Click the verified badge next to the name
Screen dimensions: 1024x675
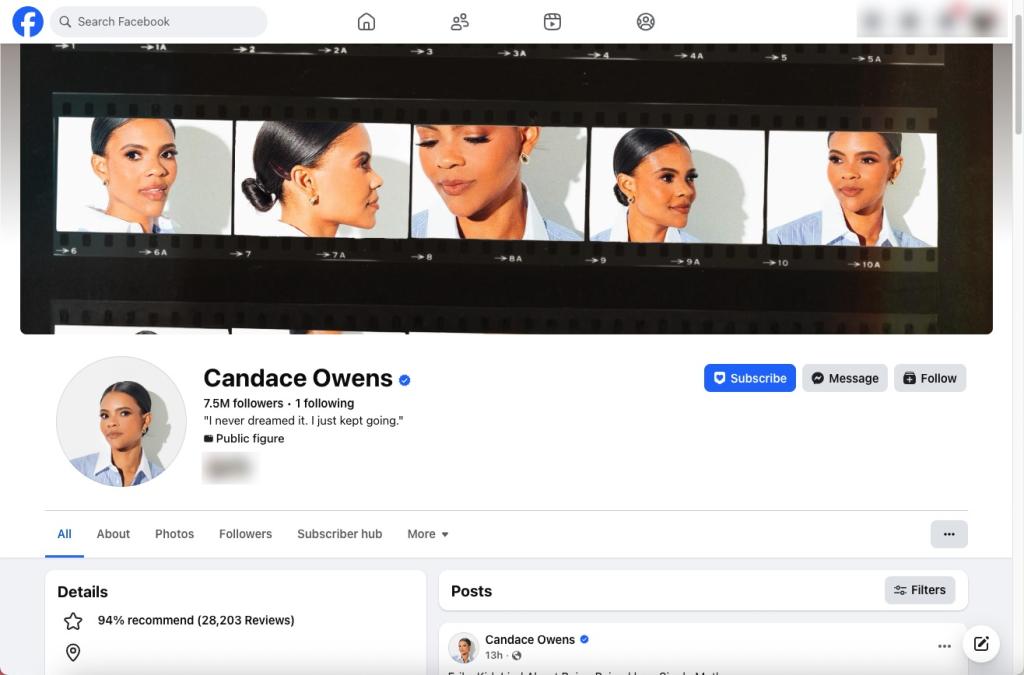[404, 378]
